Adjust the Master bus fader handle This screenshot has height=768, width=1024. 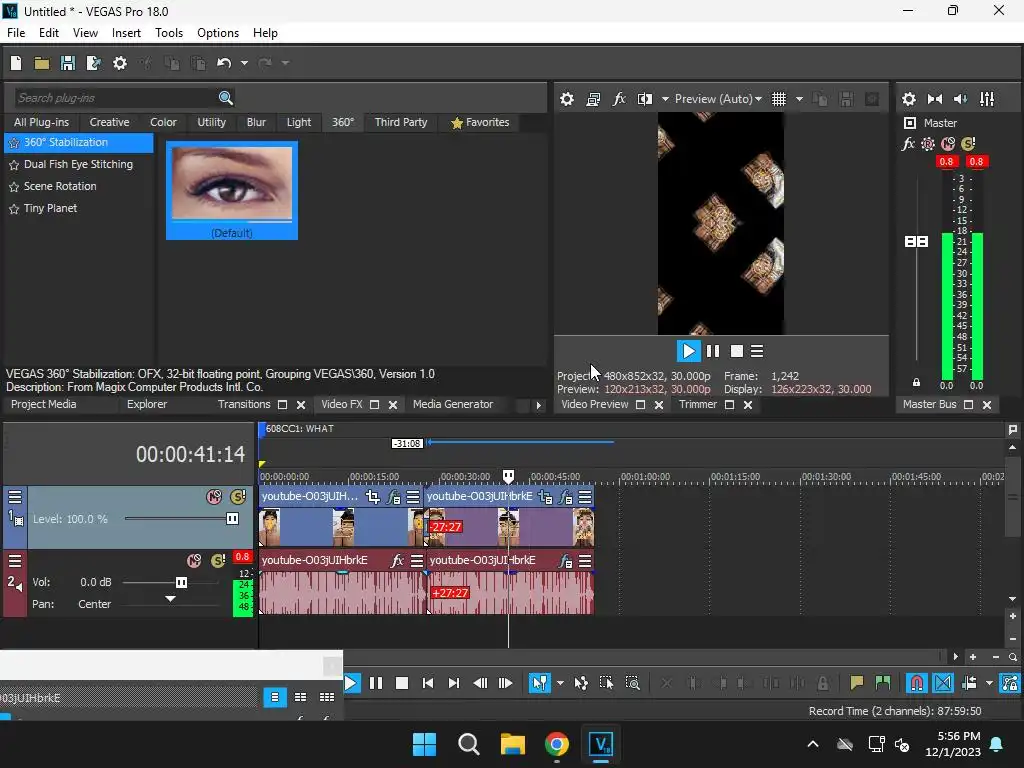point(916,242)
